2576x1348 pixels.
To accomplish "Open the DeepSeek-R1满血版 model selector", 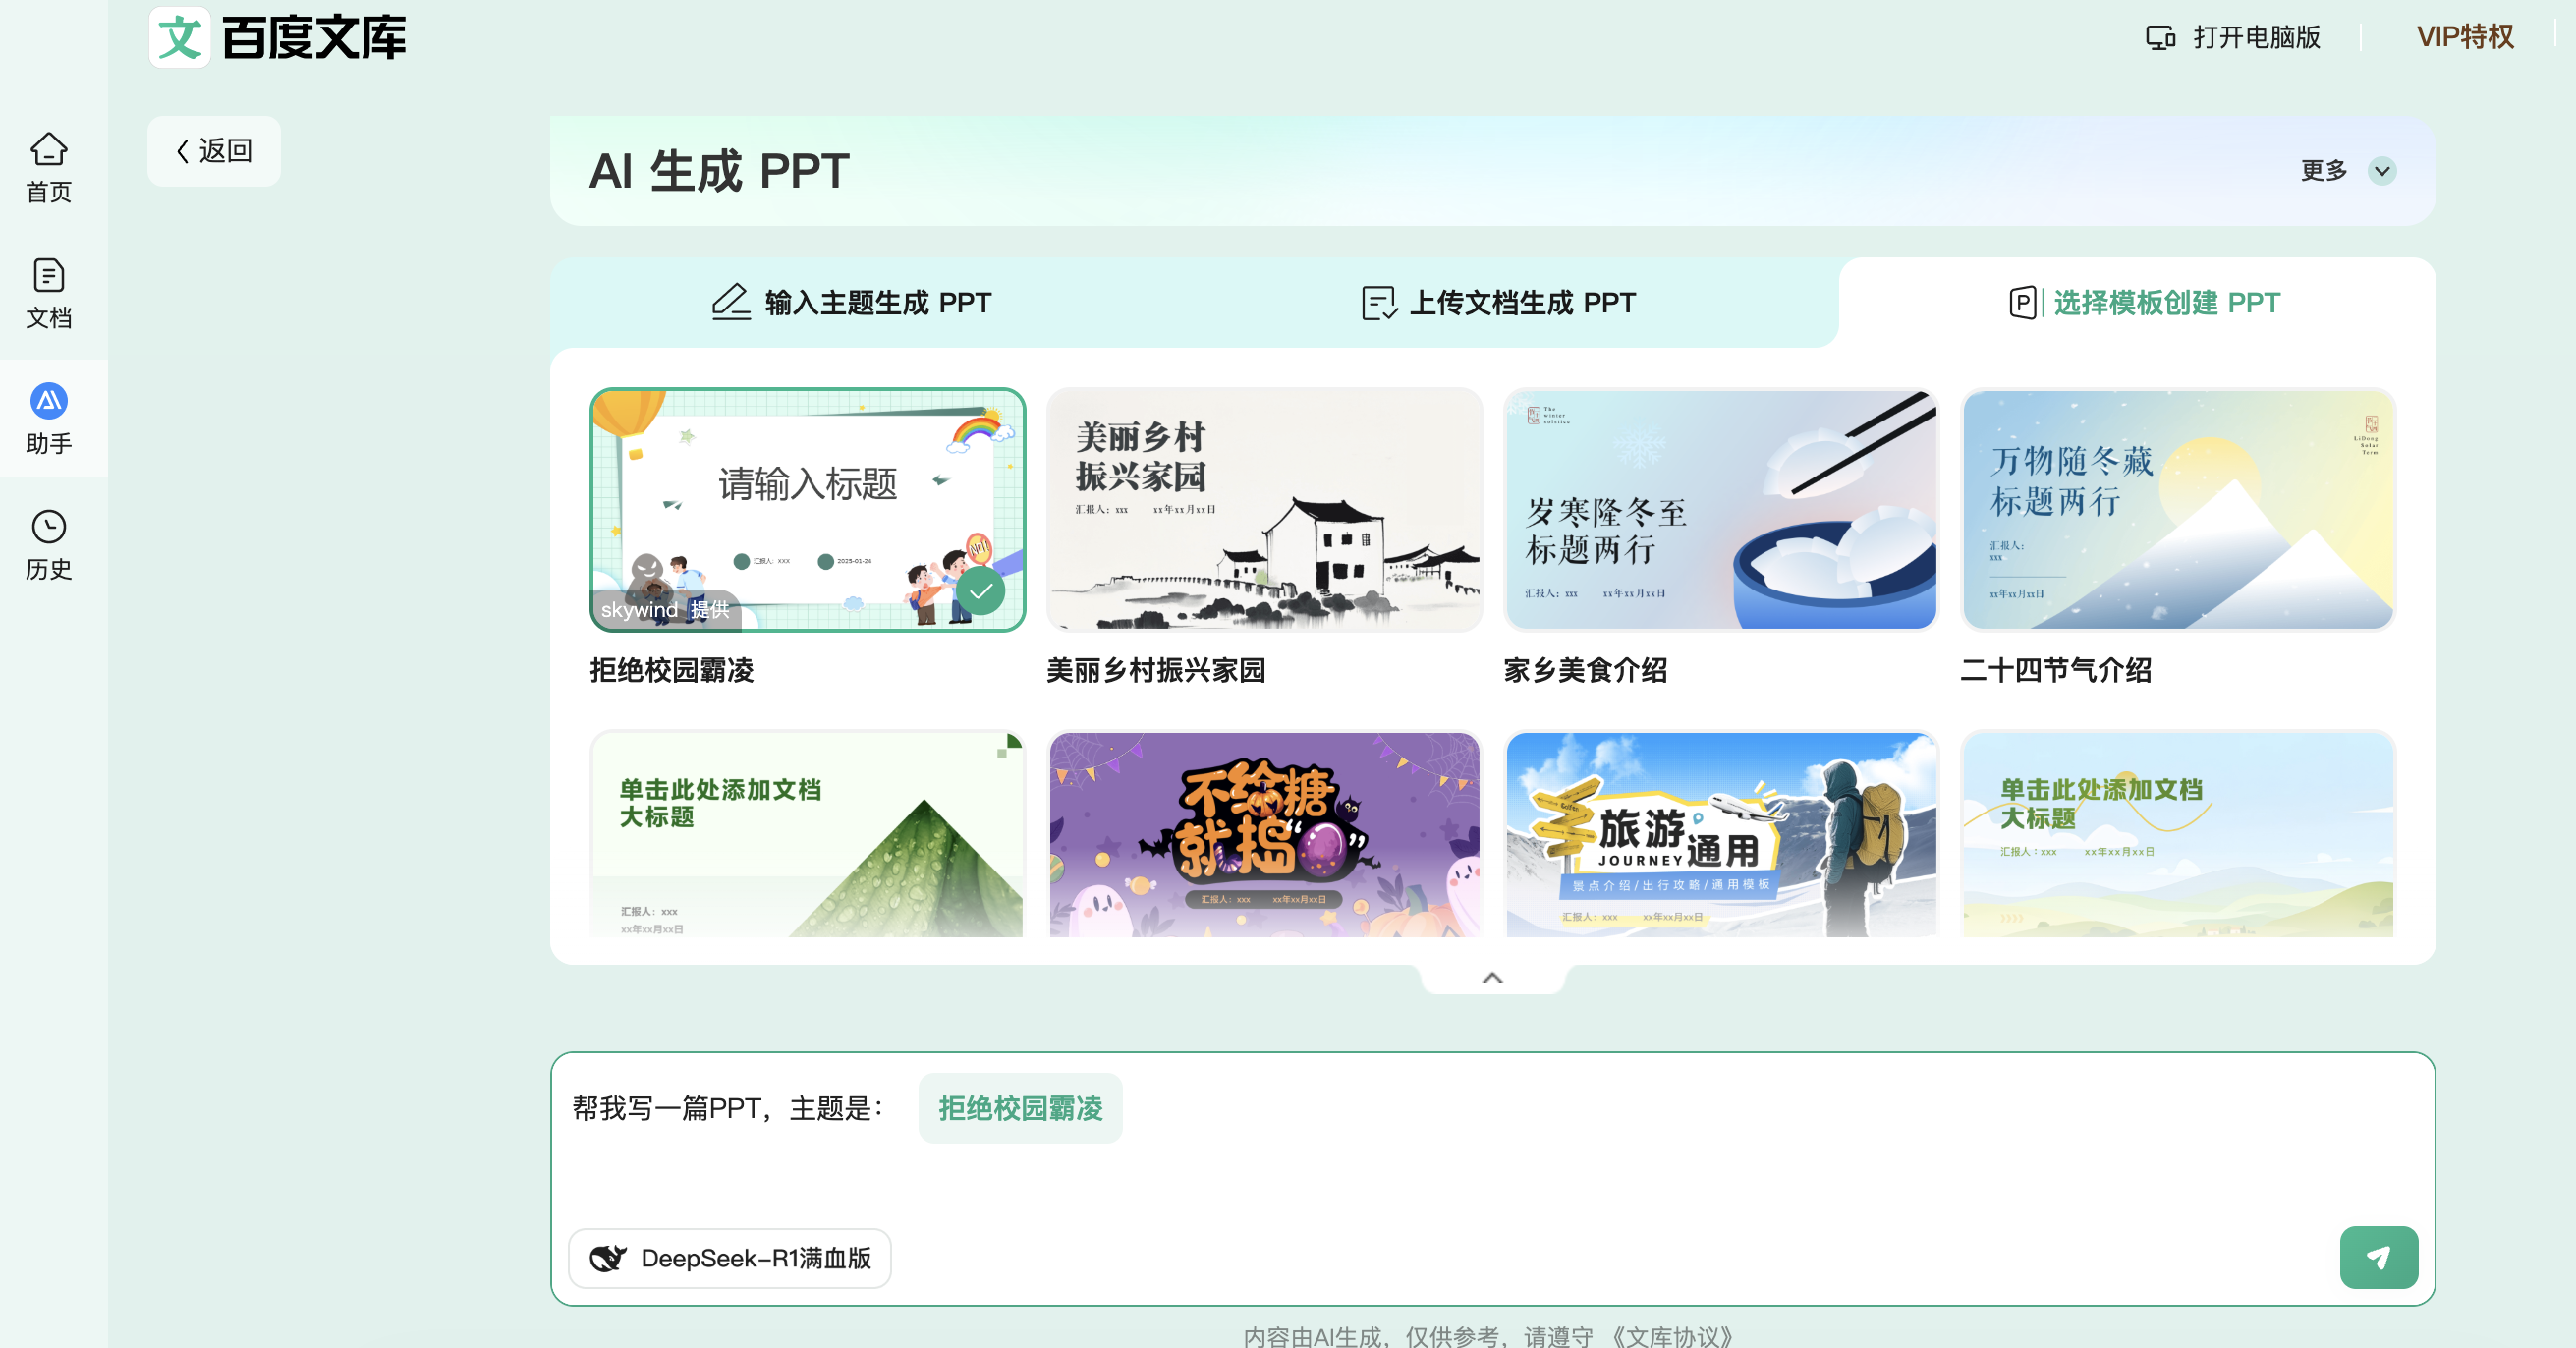I will tap(730, 1258).
